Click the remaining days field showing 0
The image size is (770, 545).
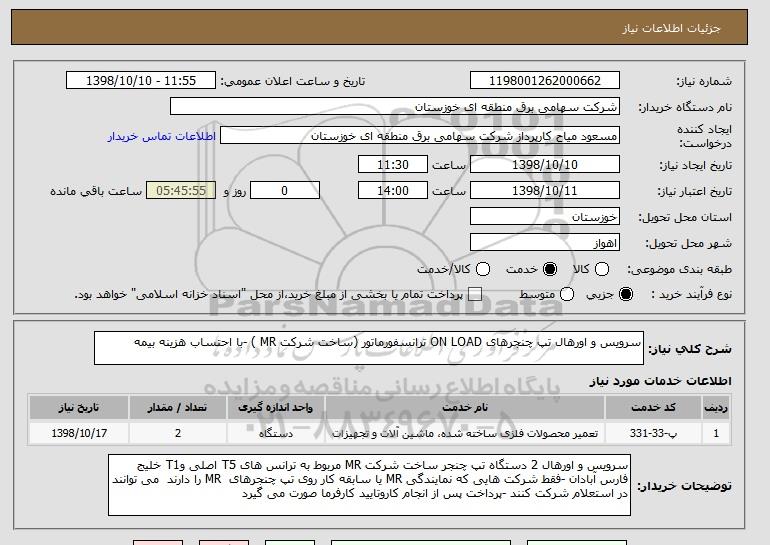point(285,191)
